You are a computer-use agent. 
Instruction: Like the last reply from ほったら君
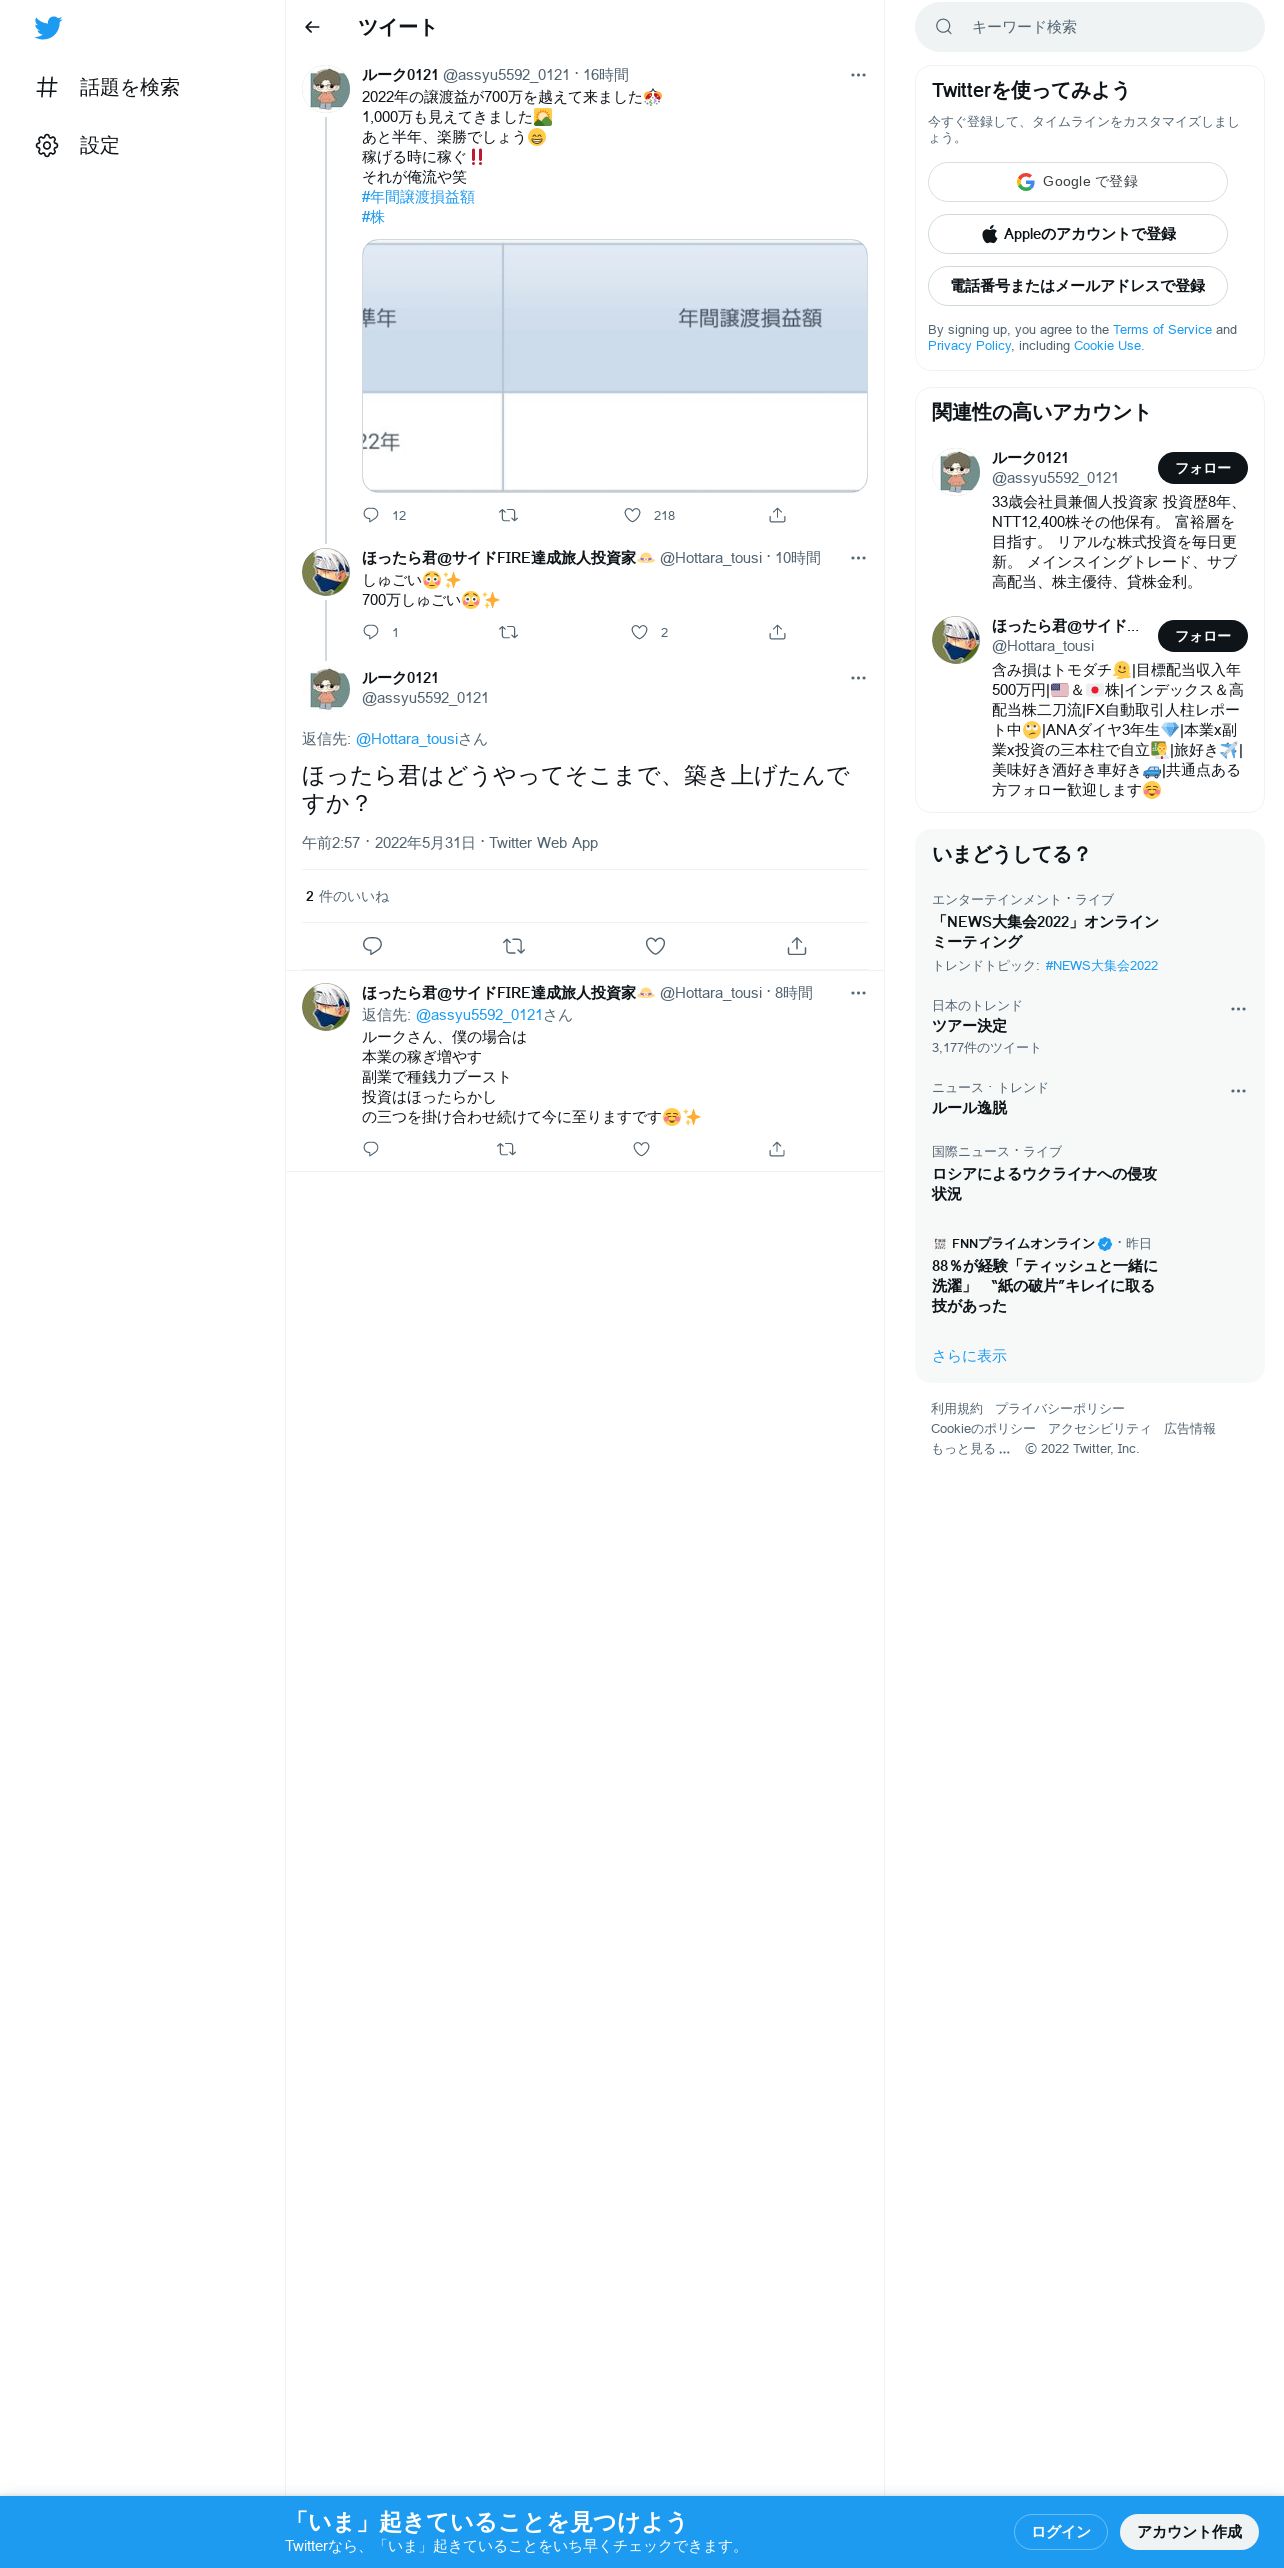point(641,1149)
